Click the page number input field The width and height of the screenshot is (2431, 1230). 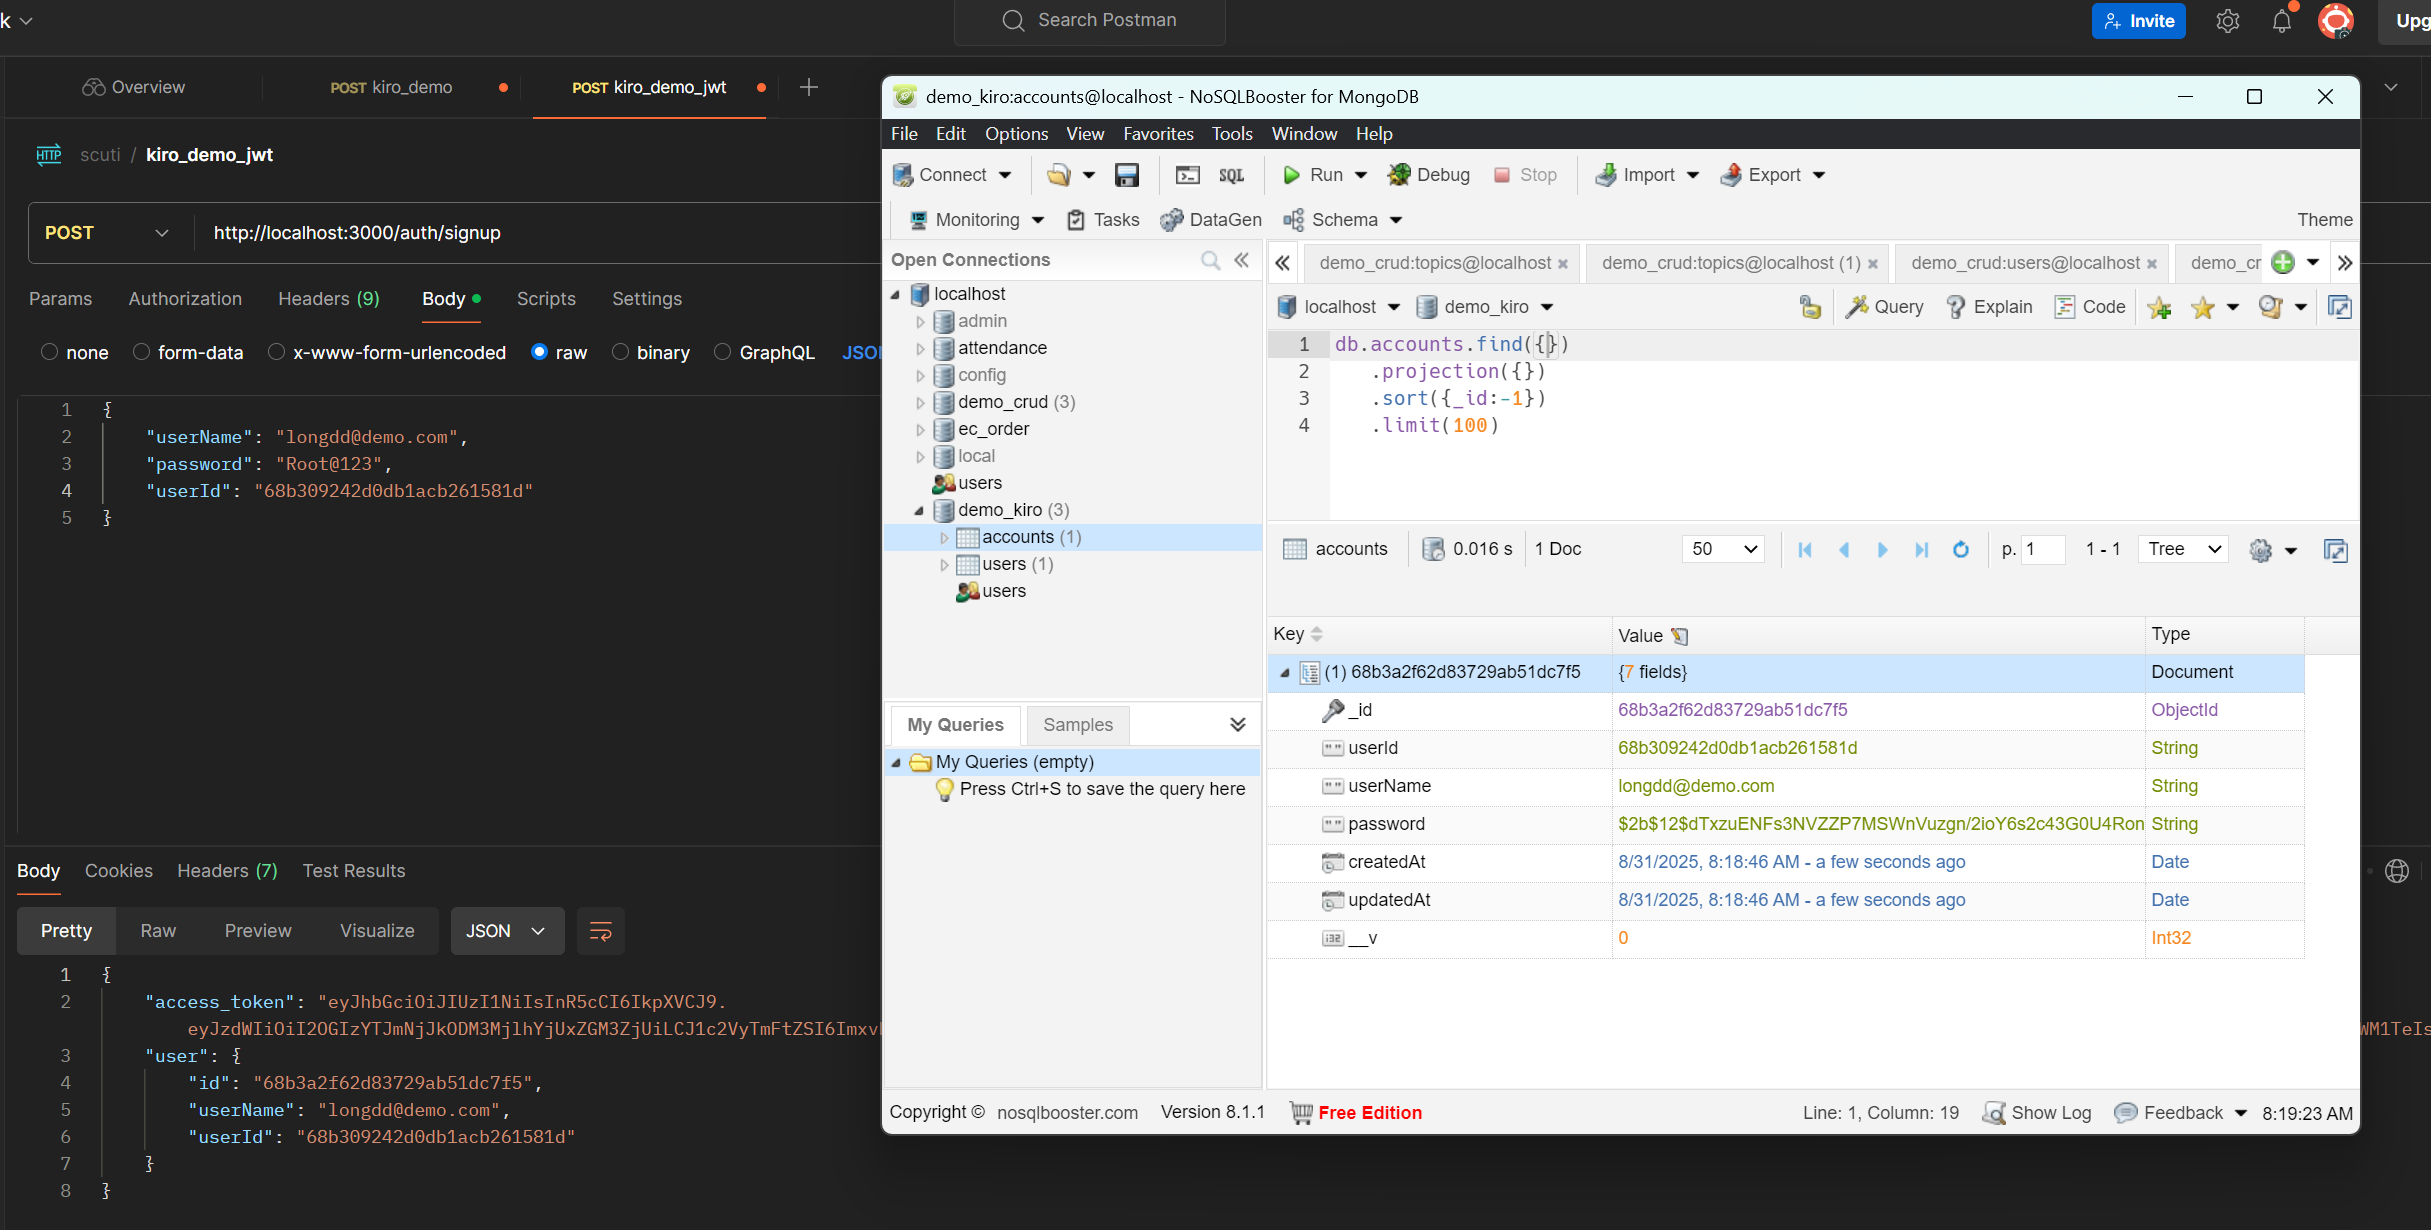2043,549
